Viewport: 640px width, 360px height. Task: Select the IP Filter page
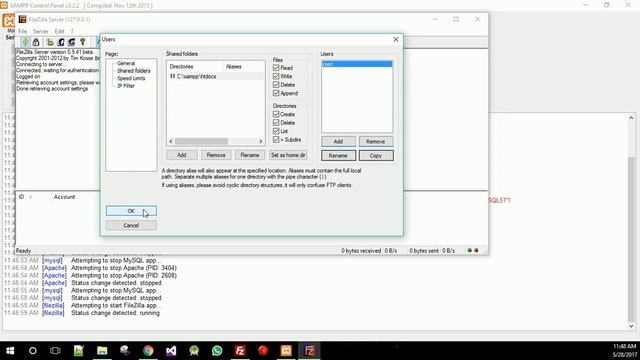click(126, 86)
